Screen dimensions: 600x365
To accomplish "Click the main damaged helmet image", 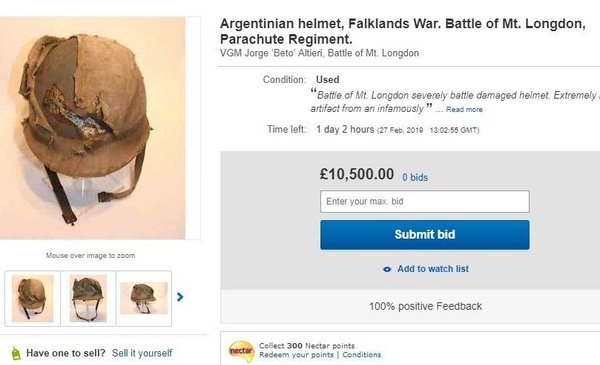I will pos(92,128).
